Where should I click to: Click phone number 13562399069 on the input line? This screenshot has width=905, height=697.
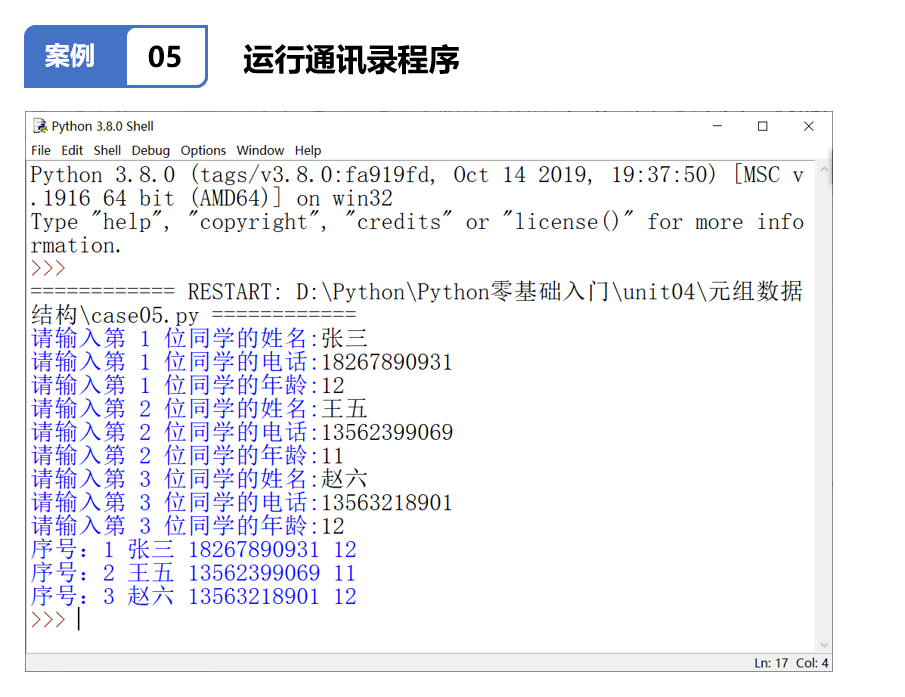387,433
